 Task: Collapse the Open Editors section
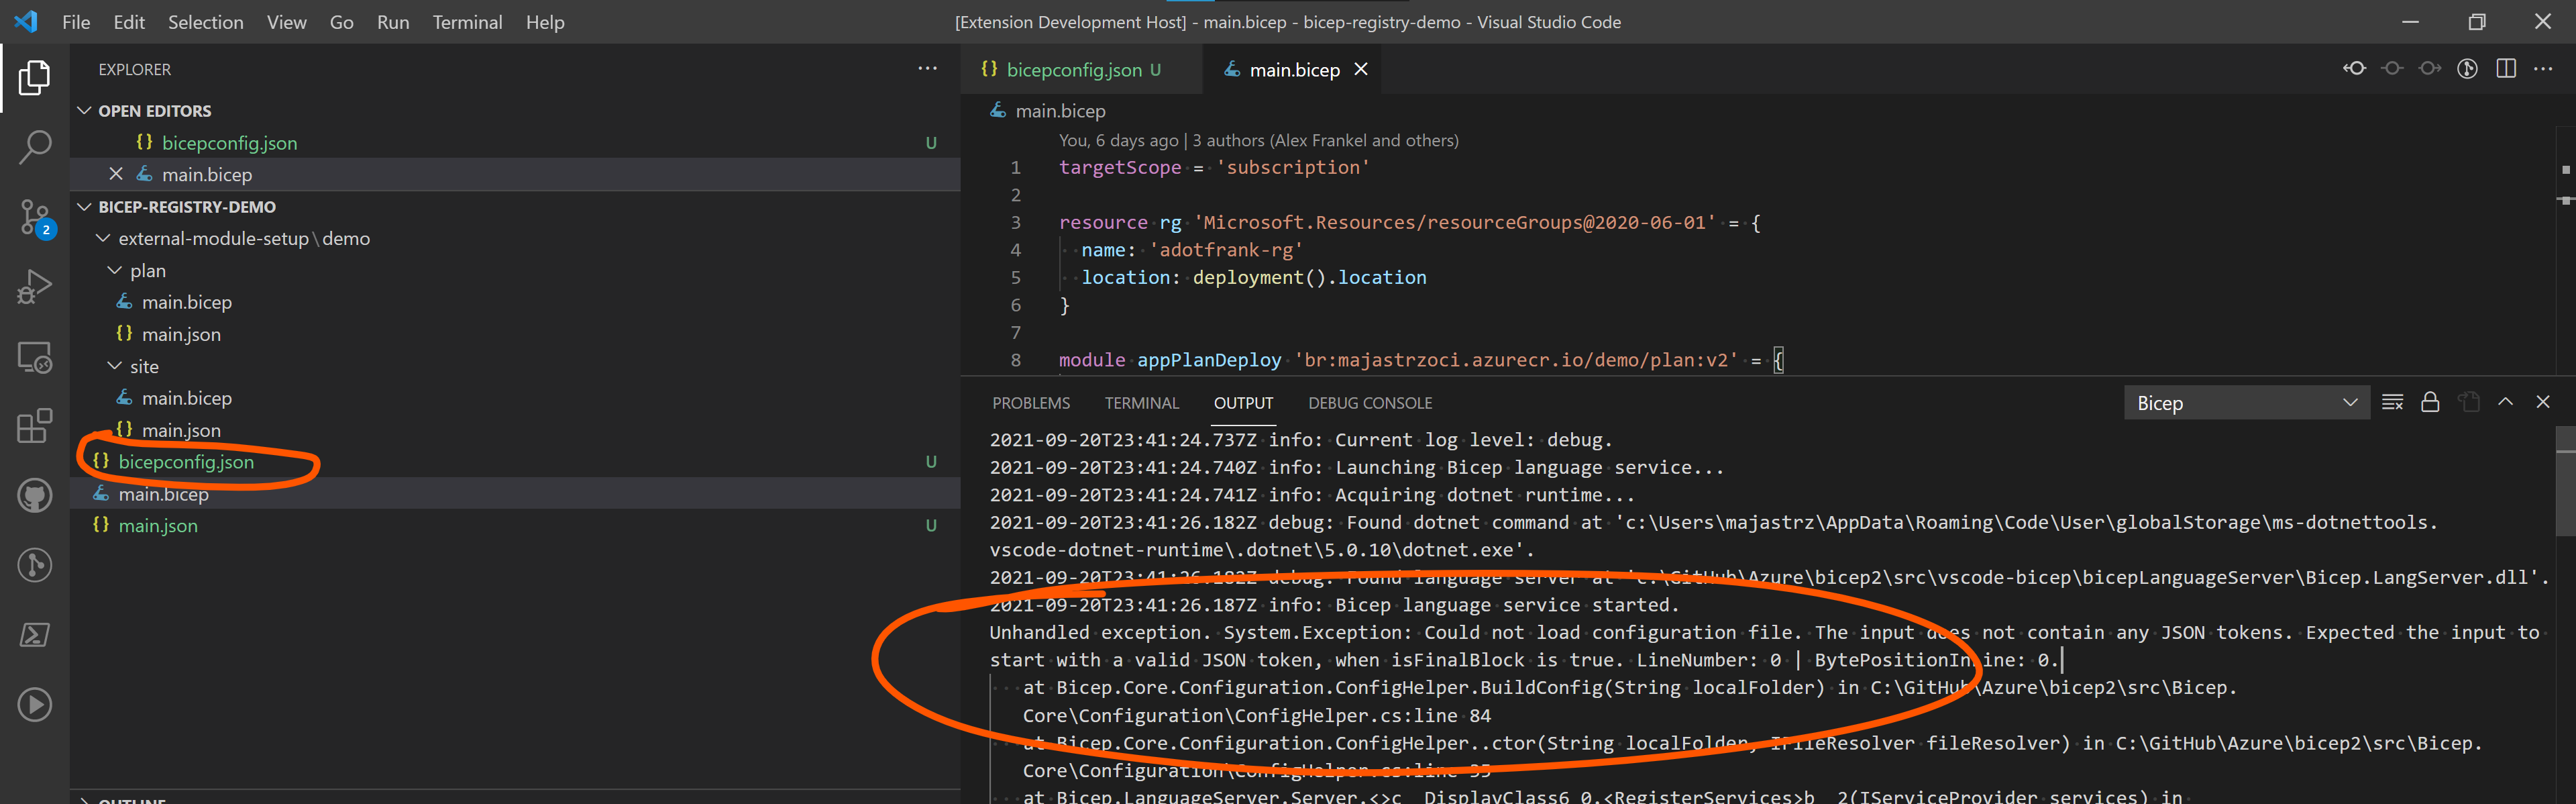[86, 110]
